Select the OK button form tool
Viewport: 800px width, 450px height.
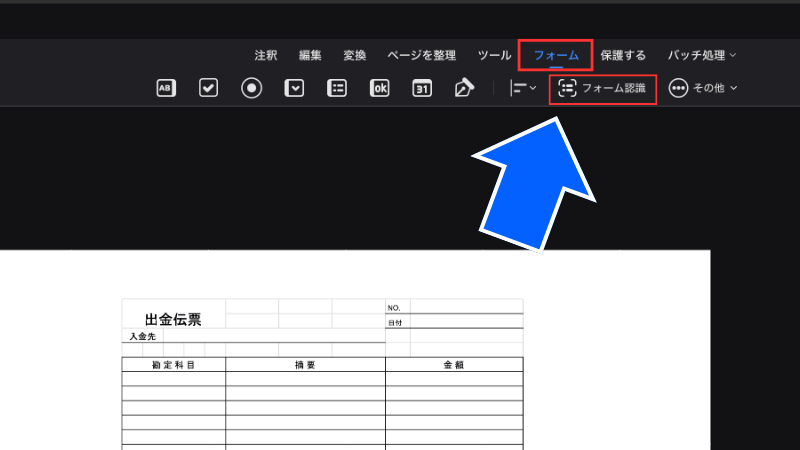(380, 88)
